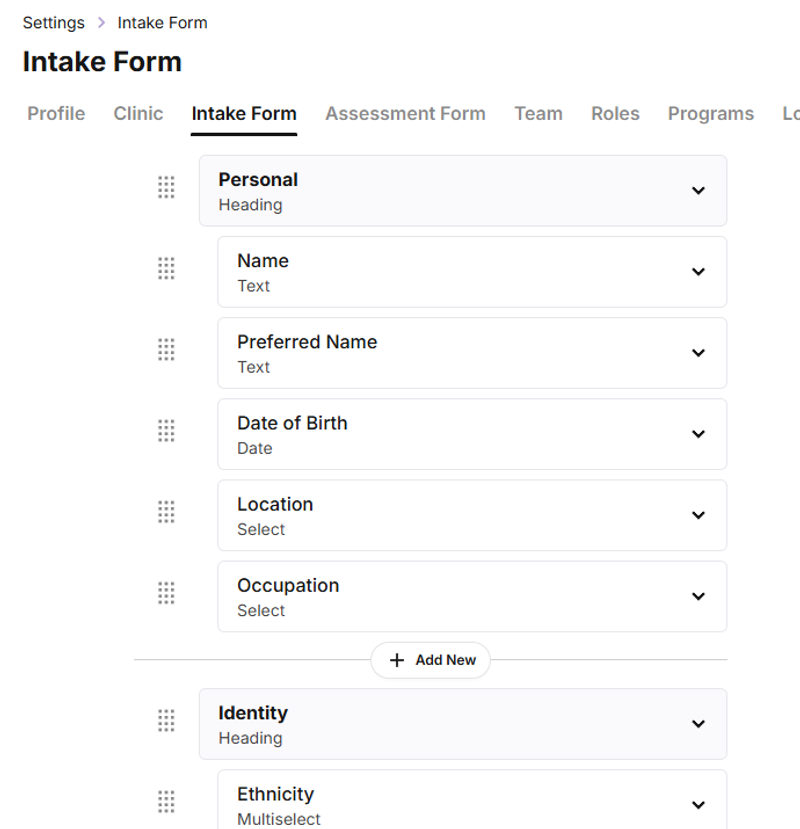Expand the Occupation select field

(x=698, y=596)
